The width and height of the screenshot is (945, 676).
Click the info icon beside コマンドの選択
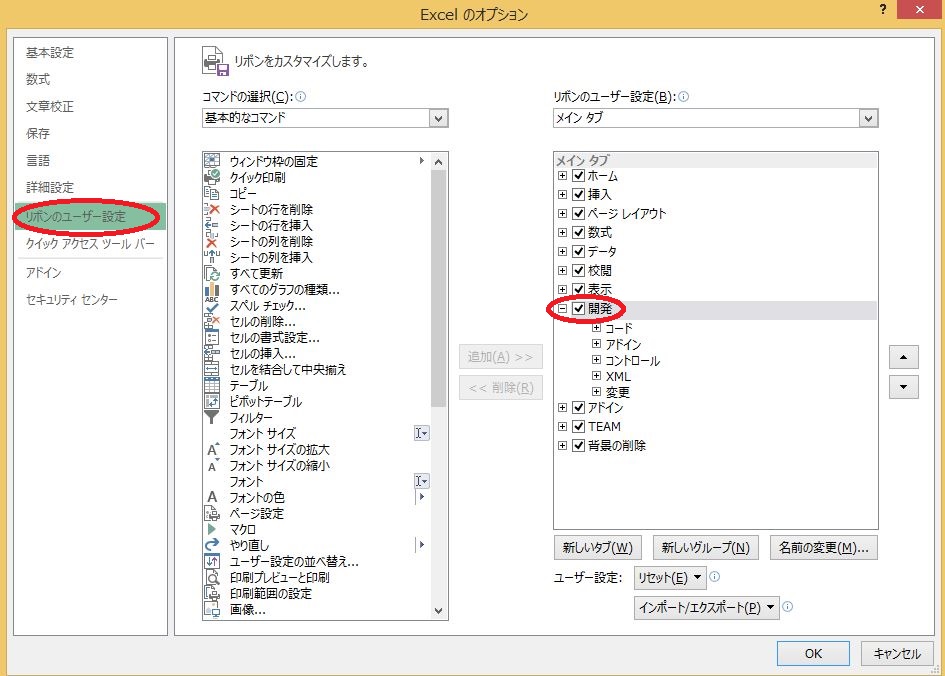[300, 96]
